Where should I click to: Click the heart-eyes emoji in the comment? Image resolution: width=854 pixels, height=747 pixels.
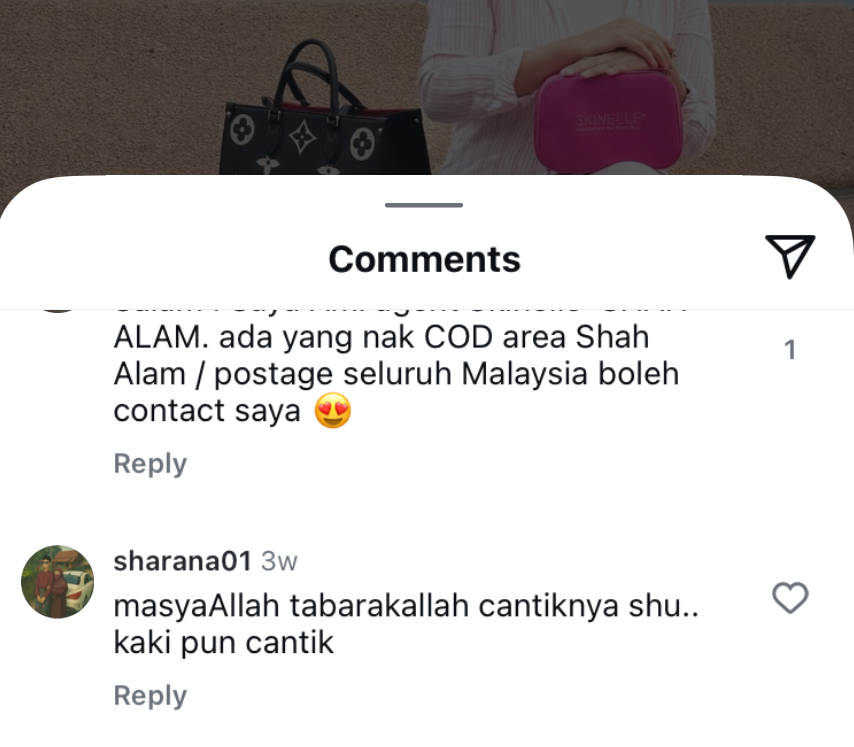pyautogui.click(x=333, y=410)
